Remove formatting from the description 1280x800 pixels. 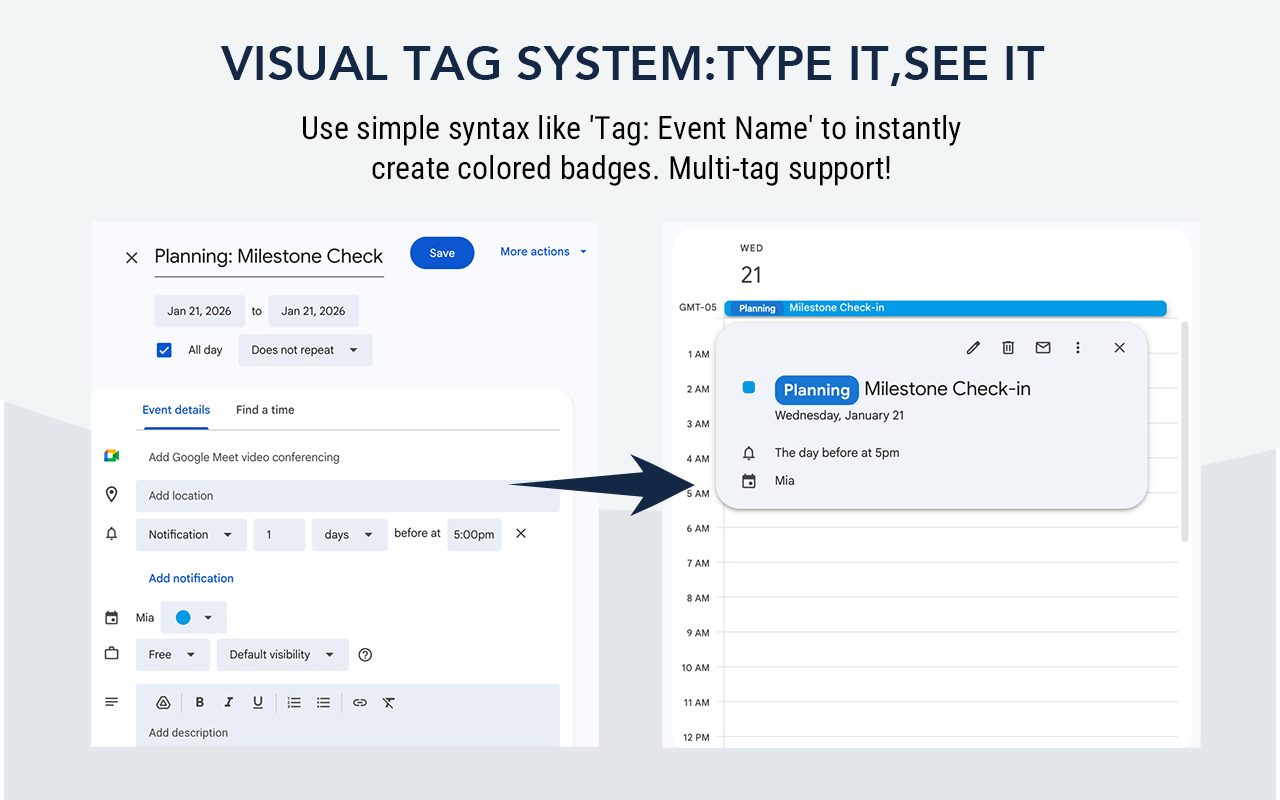click(388, 702)
